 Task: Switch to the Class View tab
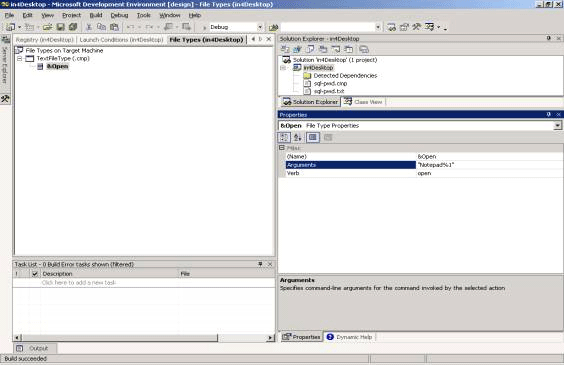[x=363, y=102]
